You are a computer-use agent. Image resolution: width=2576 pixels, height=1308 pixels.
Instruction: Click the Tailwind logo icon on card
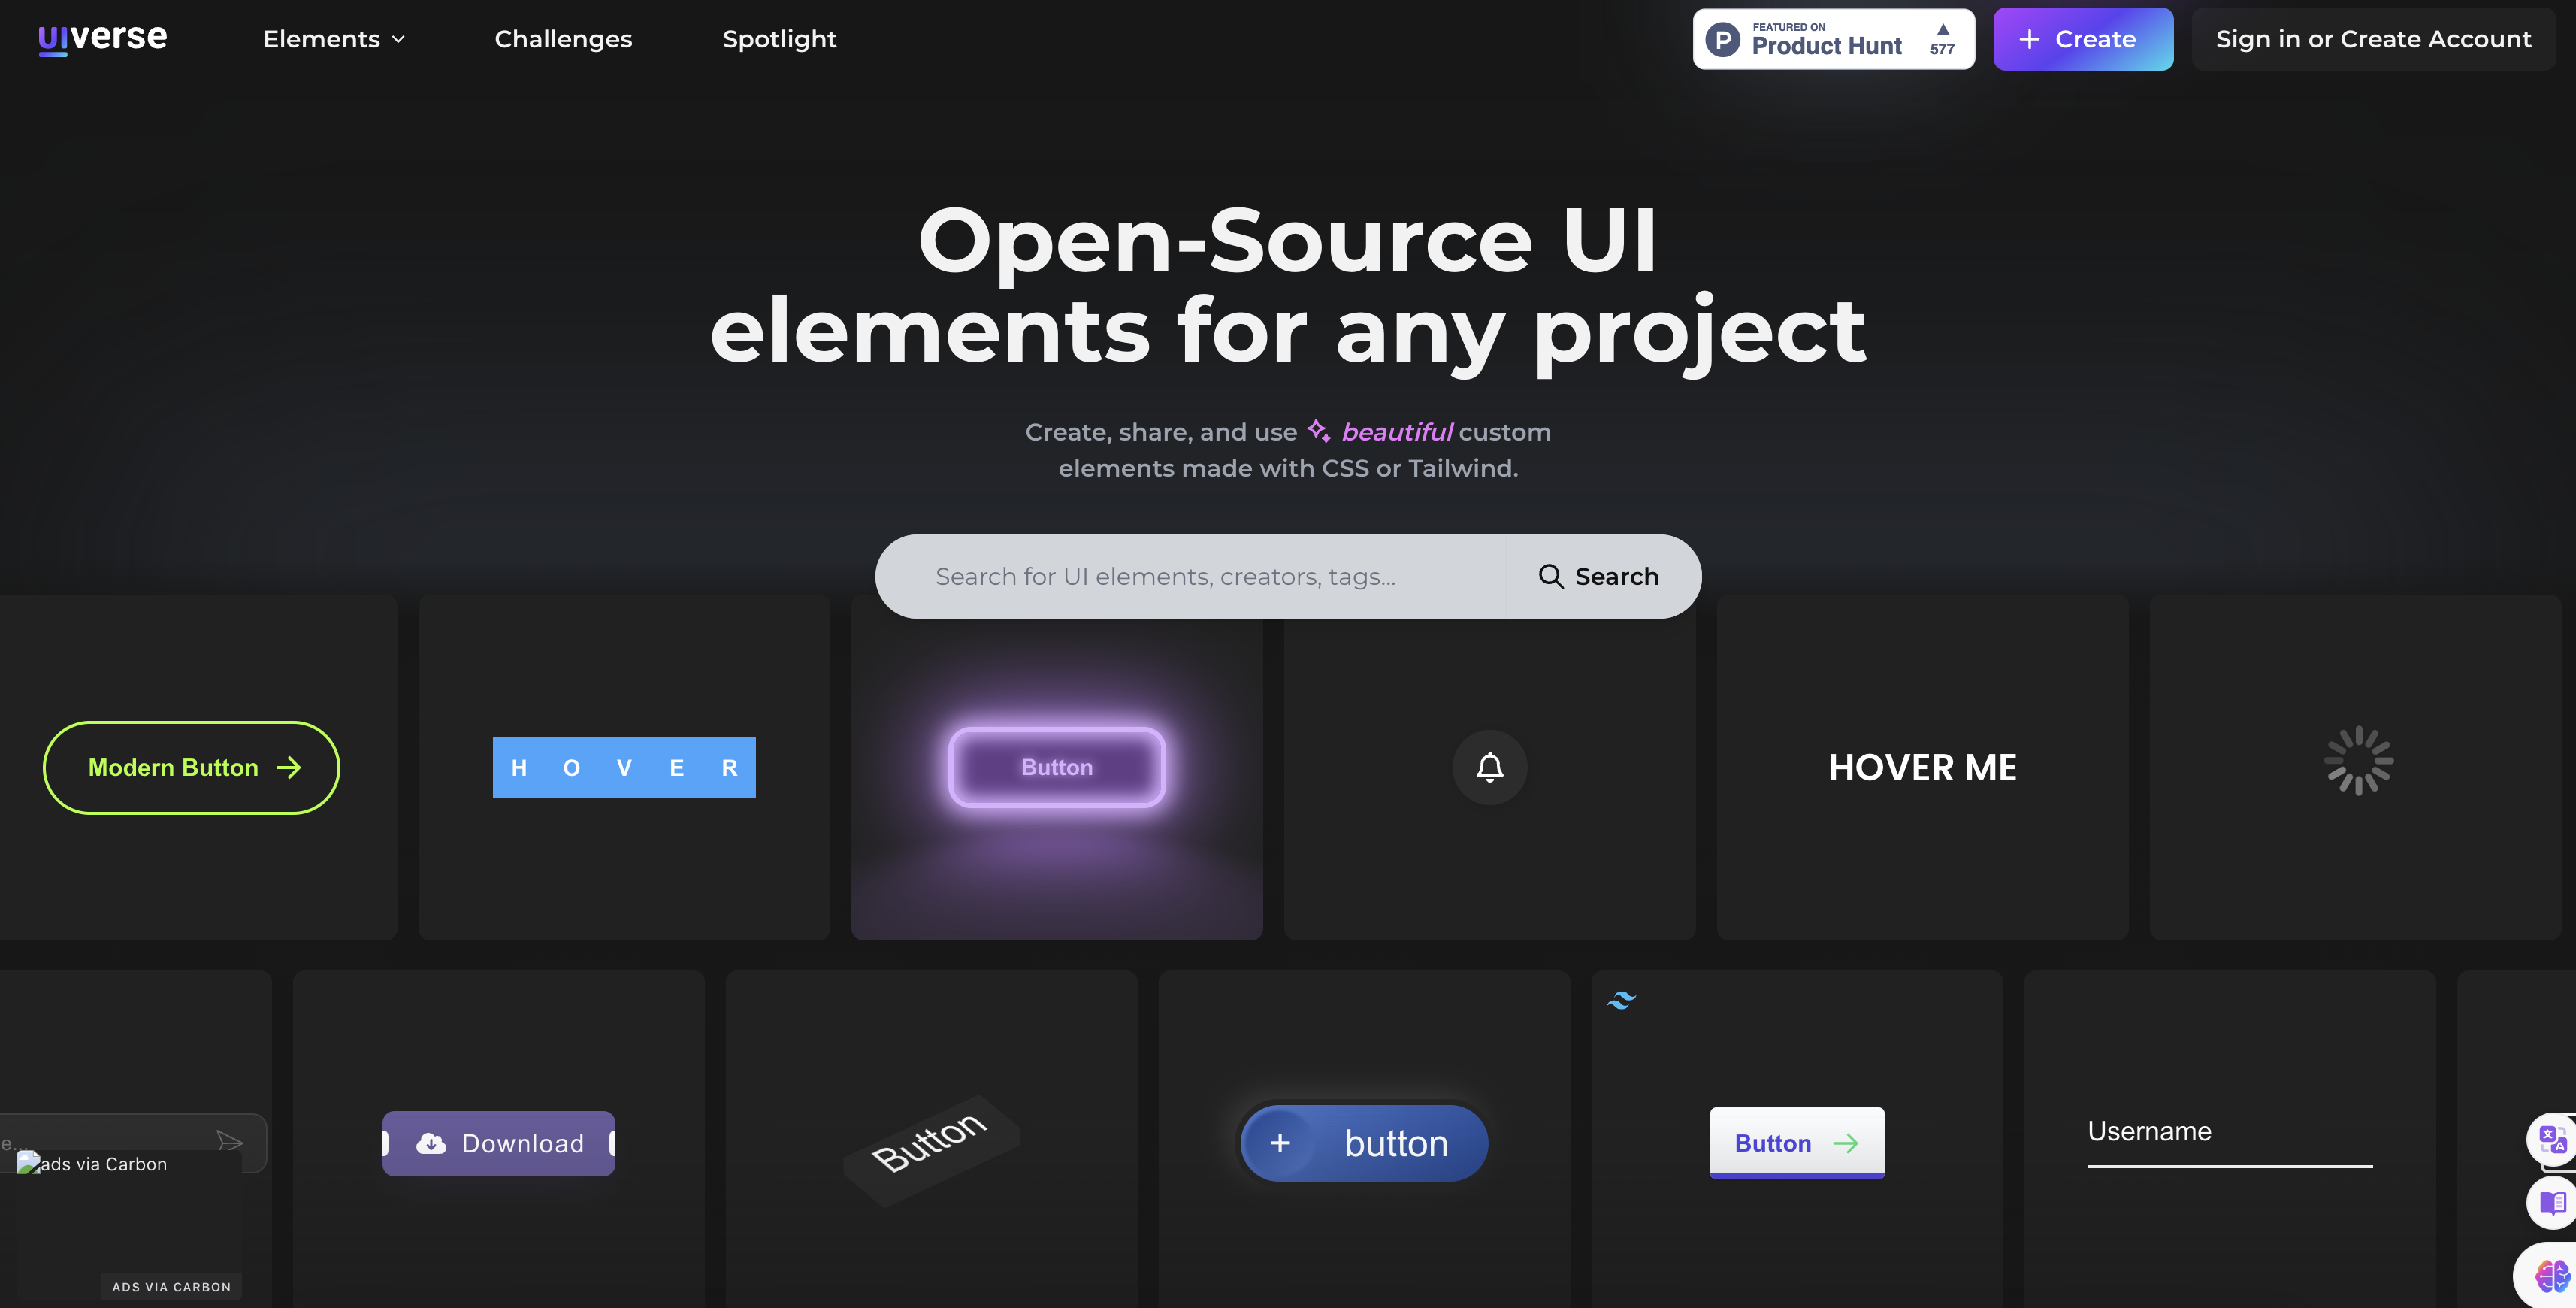point(1621,1000)
